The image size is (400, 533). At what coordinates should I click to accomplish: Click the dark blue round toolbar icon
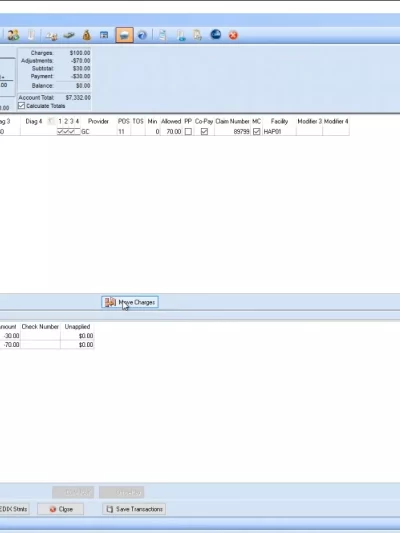[x=216, y=35]
